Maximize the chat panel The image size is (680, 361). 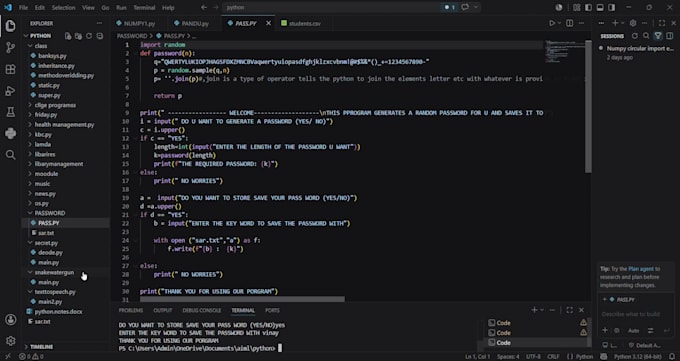tap(662, 23)
